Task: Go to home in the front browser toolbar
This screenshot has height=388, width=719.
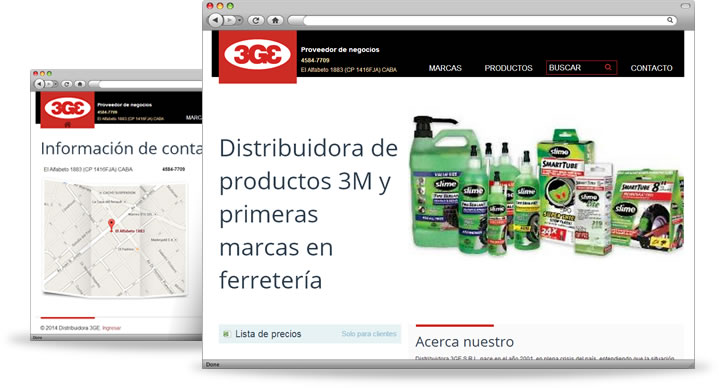Action: (x=275, y=20)
